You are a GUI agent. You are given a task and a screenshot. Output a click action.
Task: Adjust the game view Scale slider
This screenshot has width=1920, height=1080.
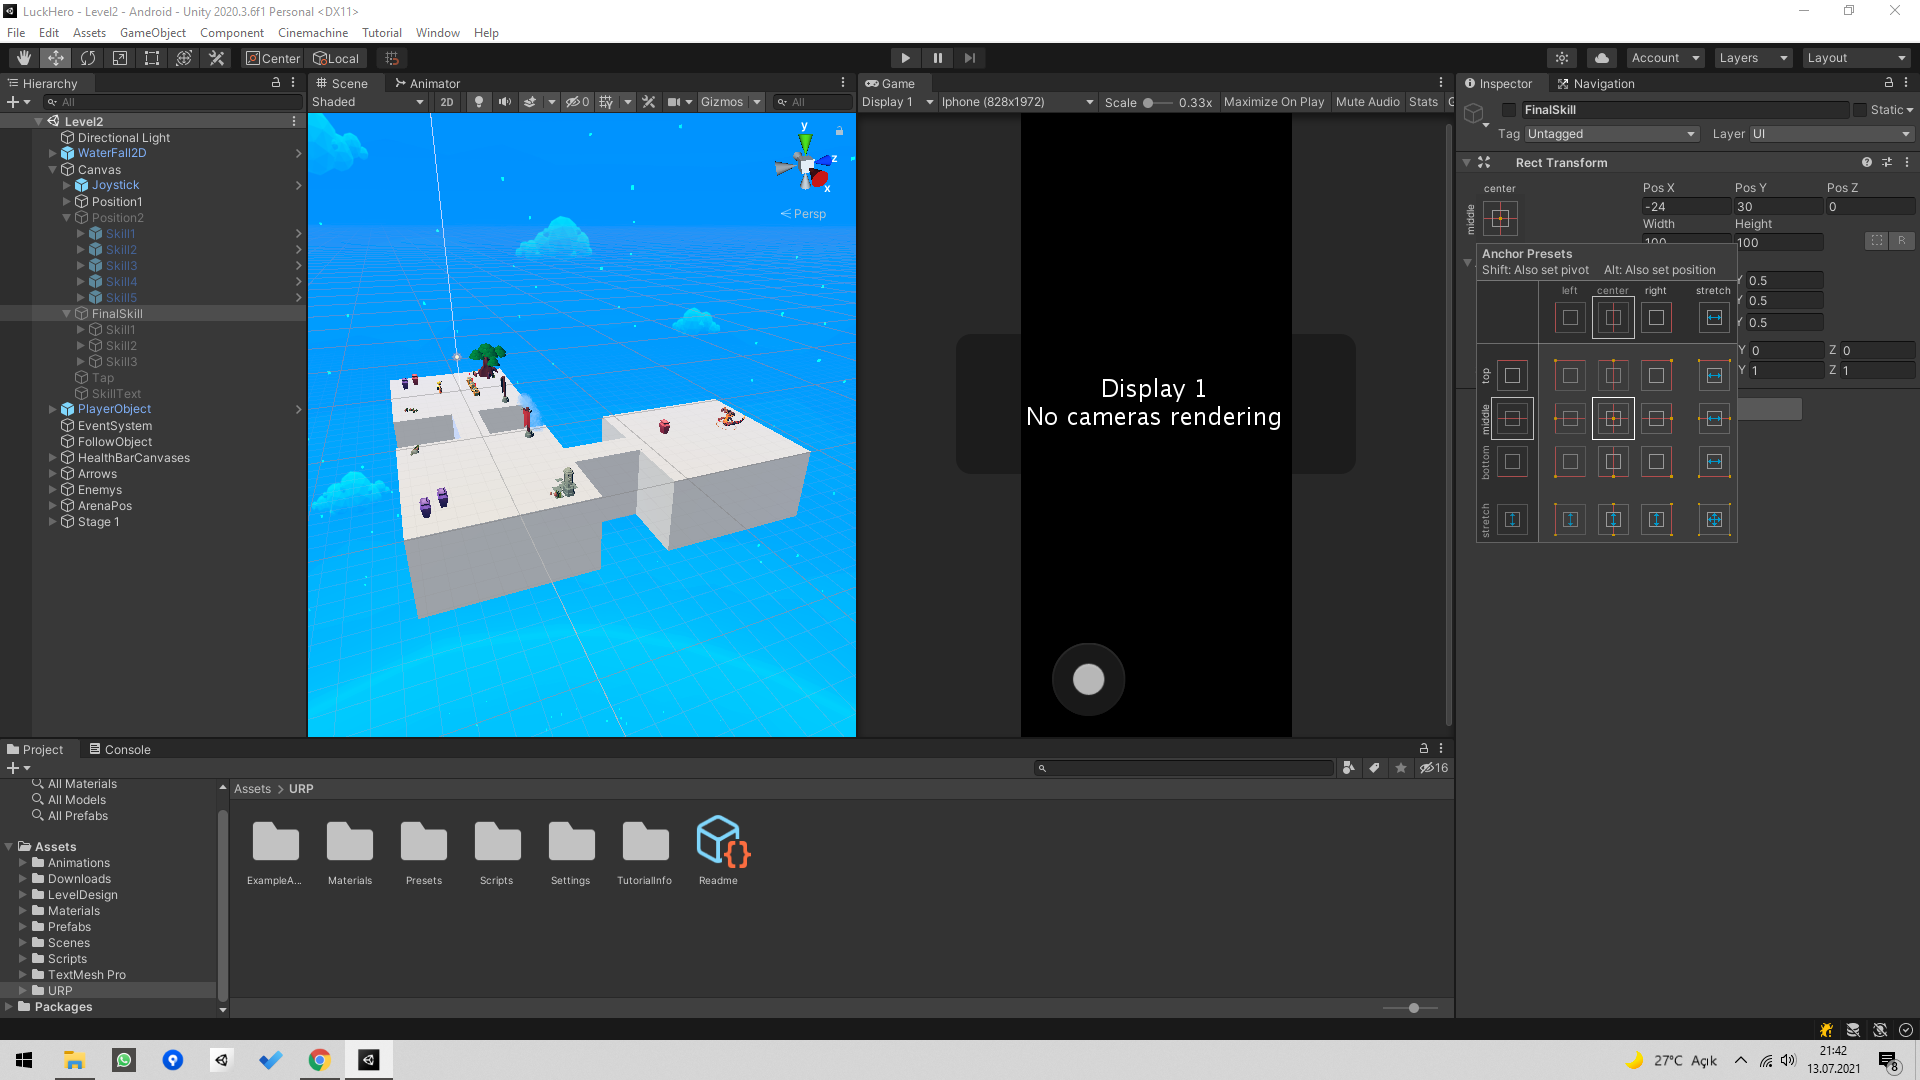(1149, 102)
